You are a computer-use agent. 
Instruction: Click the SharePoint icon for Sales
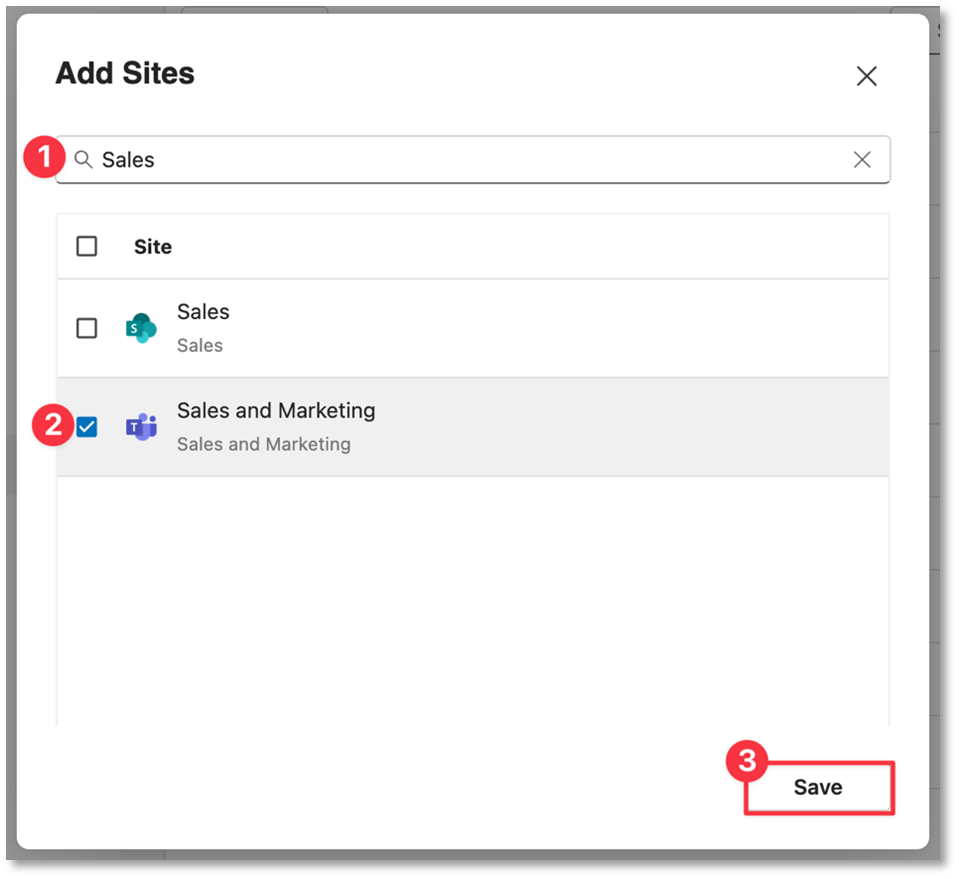141,328
